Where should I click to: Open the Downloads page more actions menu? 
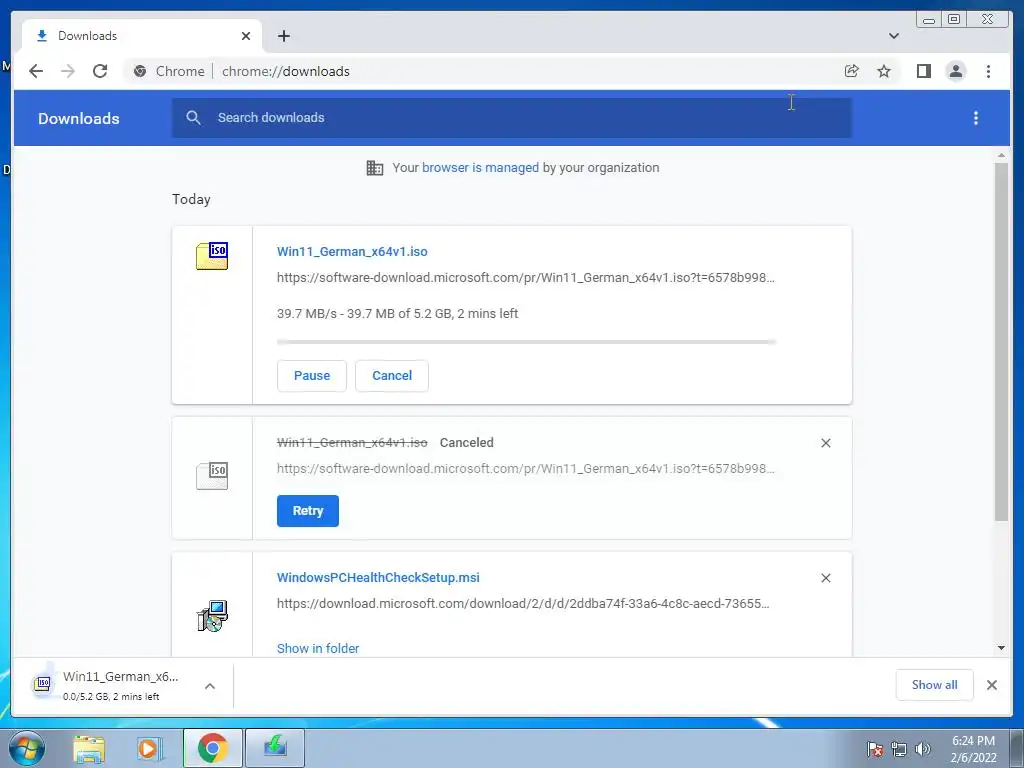976,118
